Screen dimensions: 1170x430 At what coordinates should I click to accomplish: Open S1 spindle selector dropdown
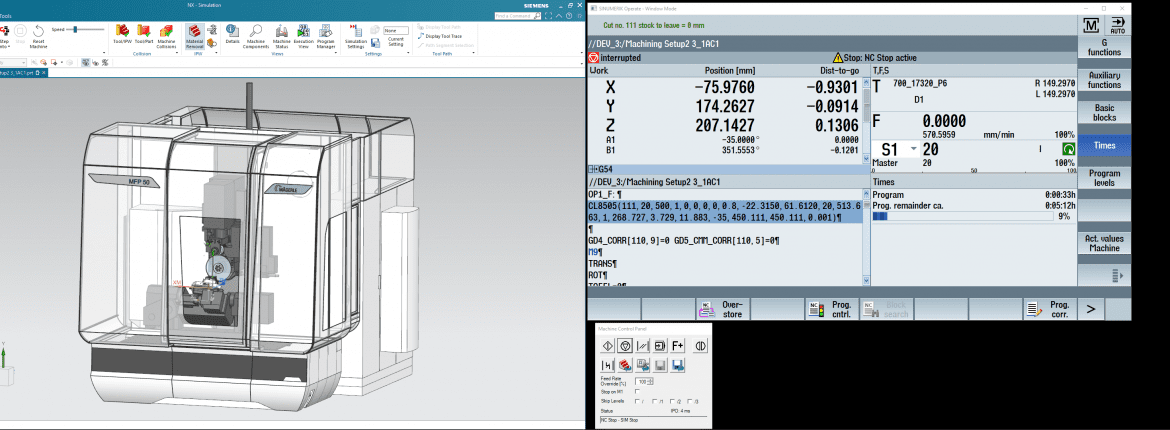[x=913, y=149]
